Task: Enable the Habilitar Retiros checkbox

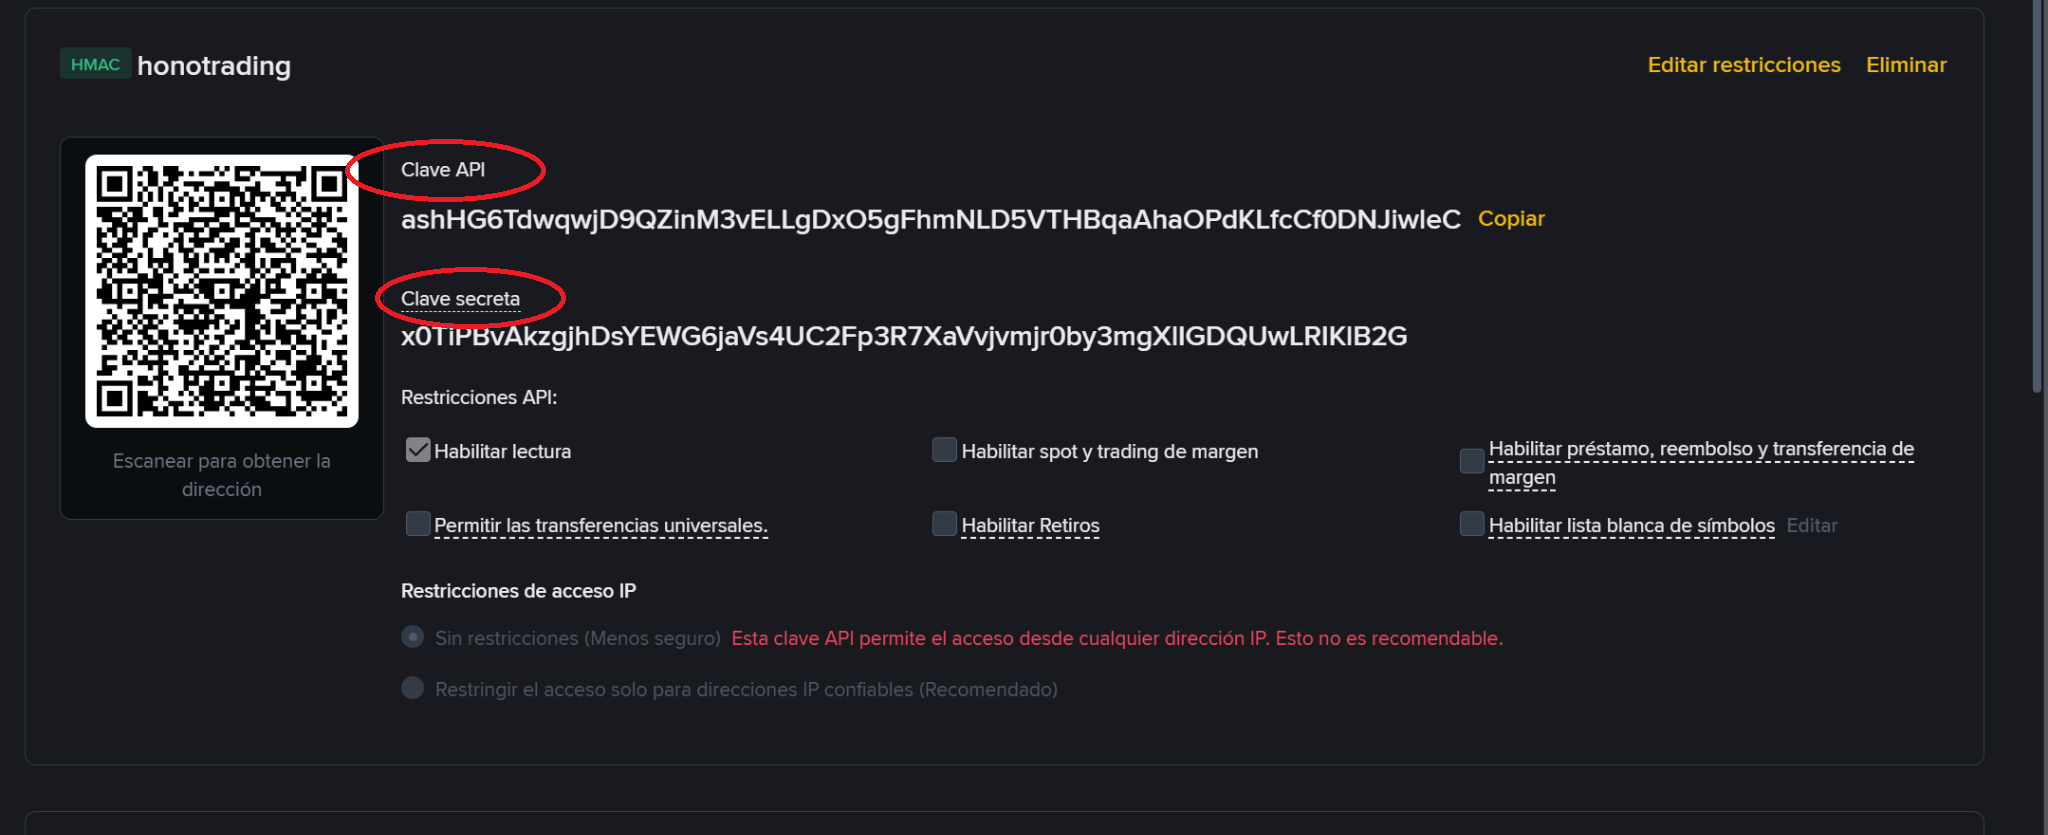Action: tap(944, 524)
